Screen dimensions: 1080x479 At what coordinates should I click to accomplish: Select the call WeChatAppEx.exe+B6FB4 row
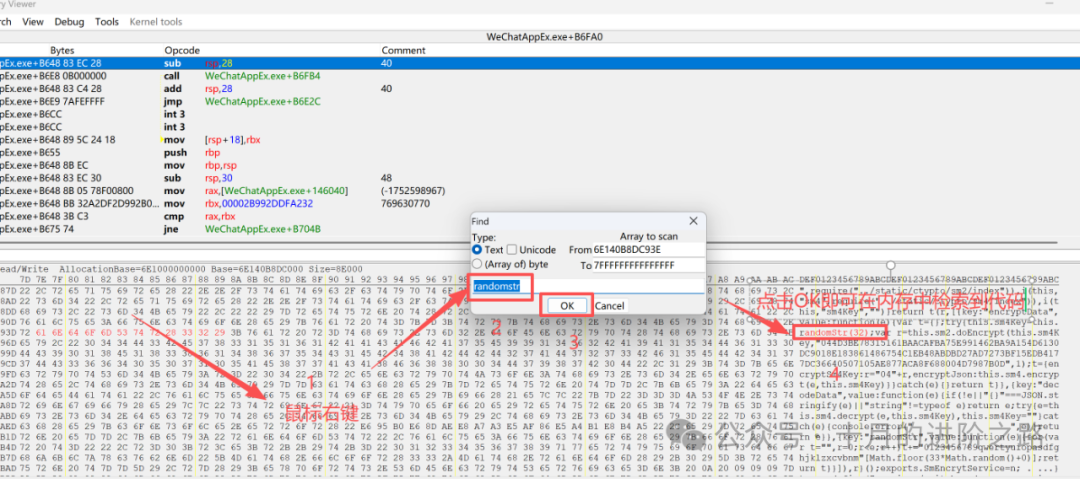coord(540,76)
